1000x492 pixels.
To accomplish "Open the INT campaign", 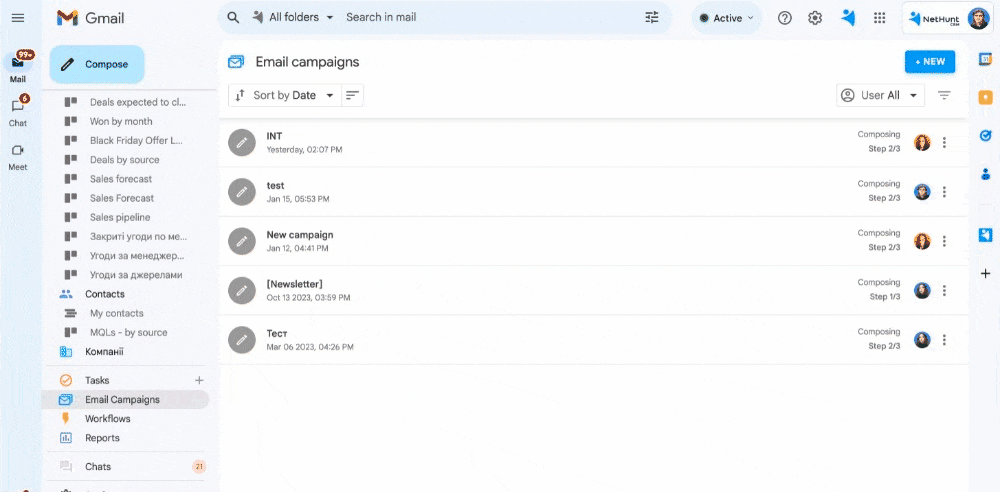I will 593,143.
